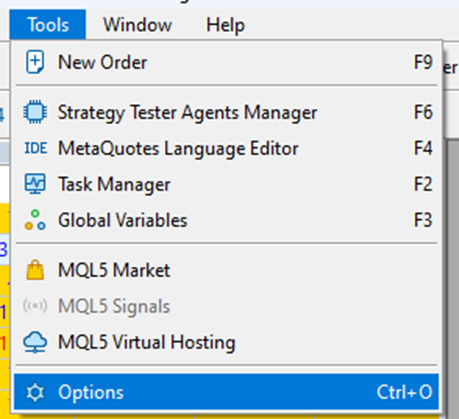
Task: Click the Global Variables dots icon
Action: 35,220
